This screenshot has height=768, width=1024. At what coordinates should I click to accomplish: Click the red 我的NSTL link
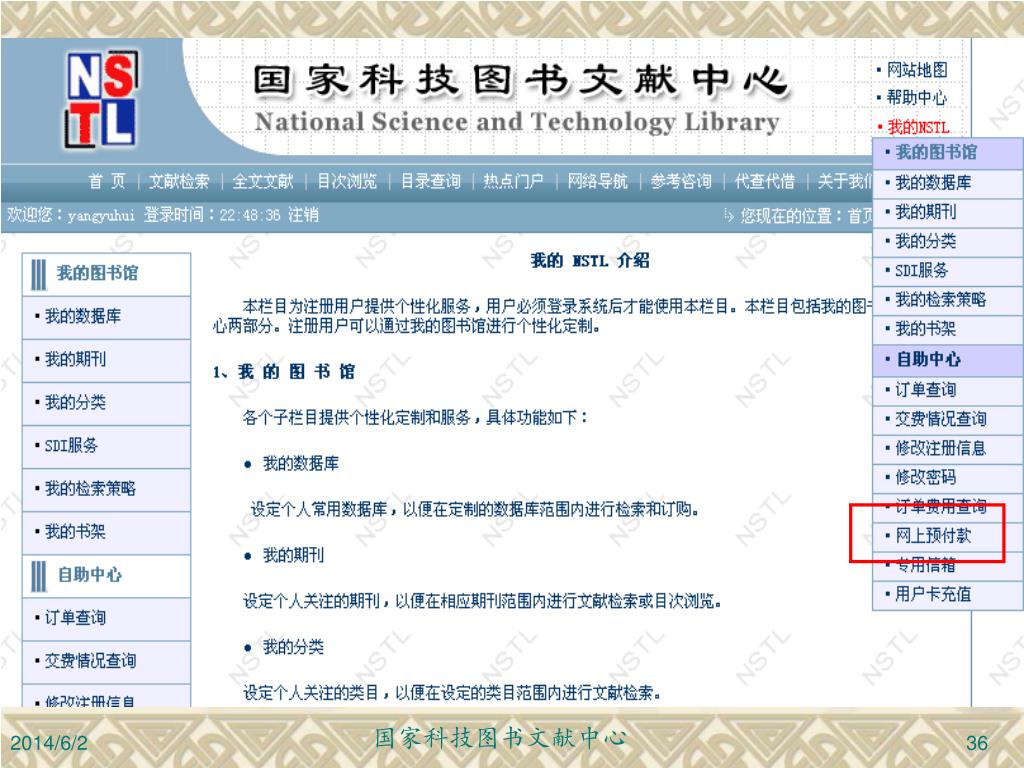[918, 127]
